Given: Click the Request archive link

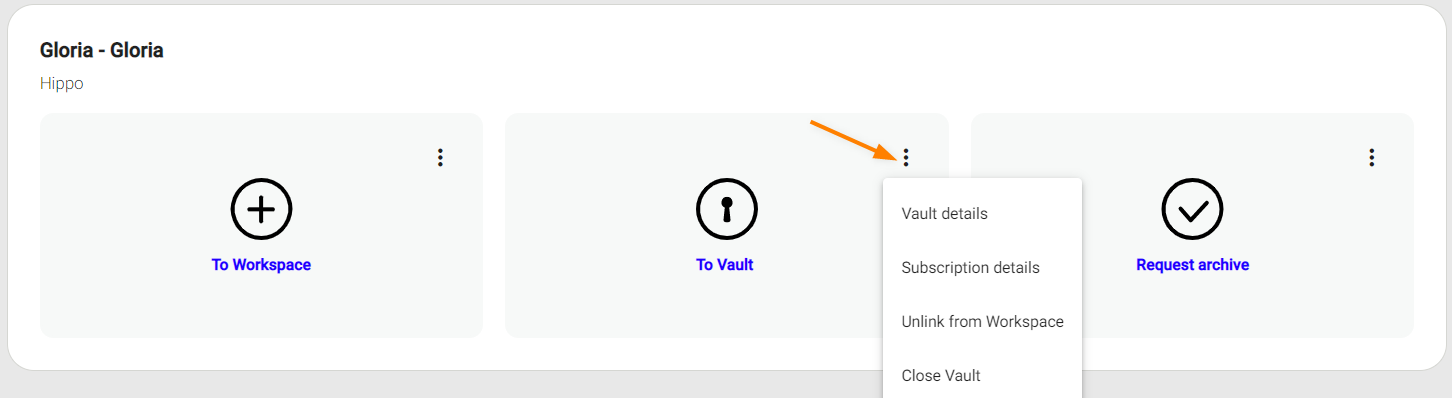Looking at the screenshot, I should pyautogui.click(x=1193, y=265).
